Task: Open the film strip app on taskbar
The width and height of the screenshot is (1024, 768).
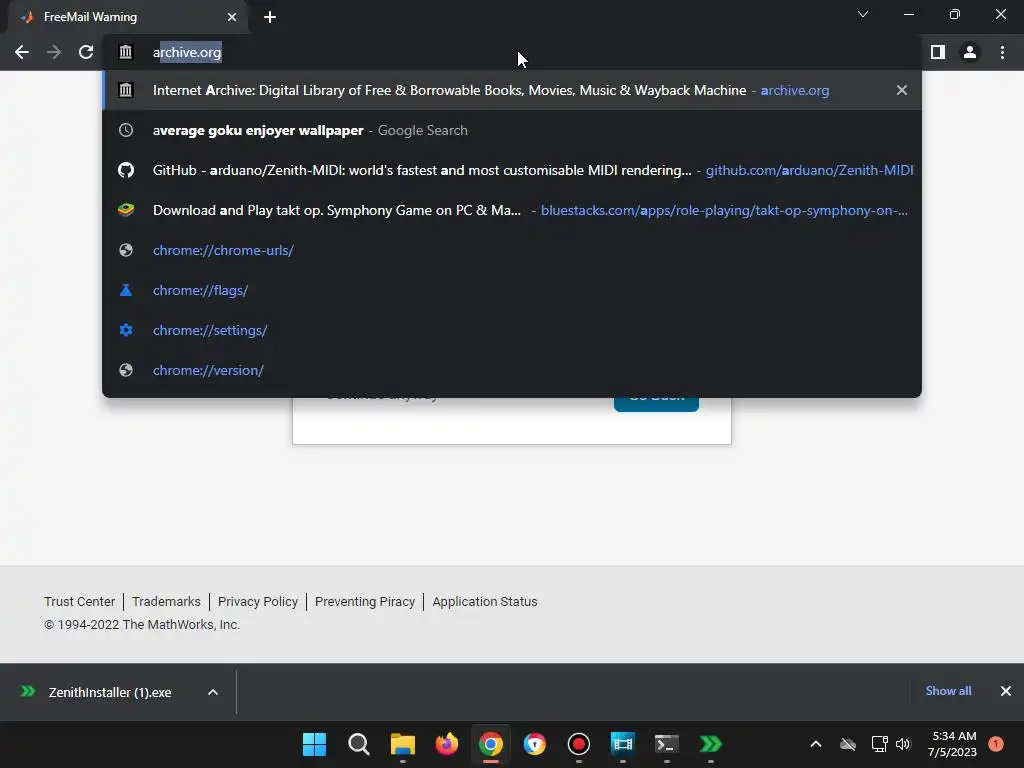Action: point(622,744)
